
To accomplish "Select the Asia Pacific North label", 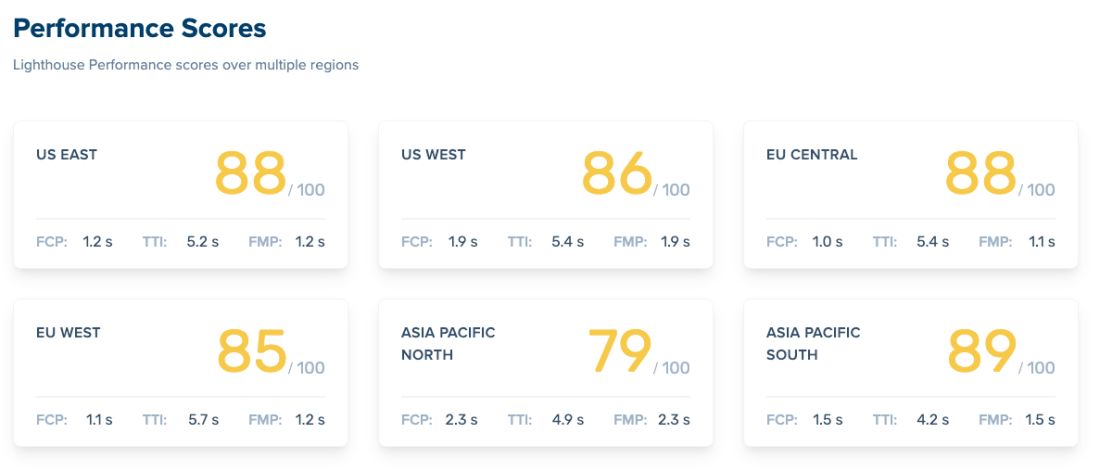I will (448, 343).
